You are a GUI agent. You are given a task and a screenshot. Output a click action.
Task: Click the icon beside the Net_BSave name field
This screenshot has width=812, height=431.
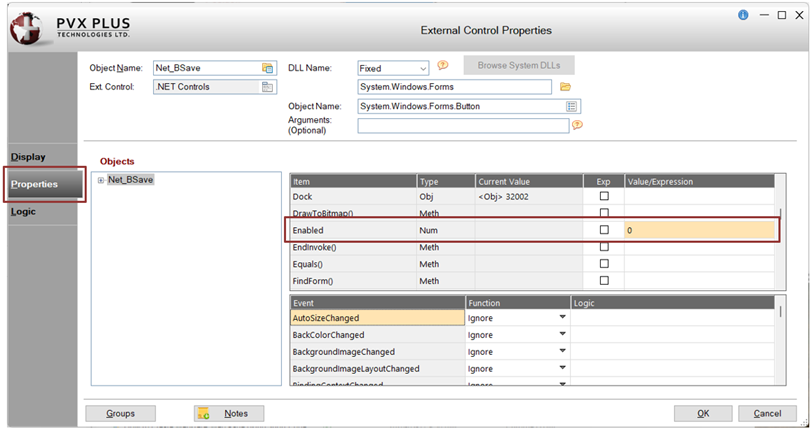(267, 68)
